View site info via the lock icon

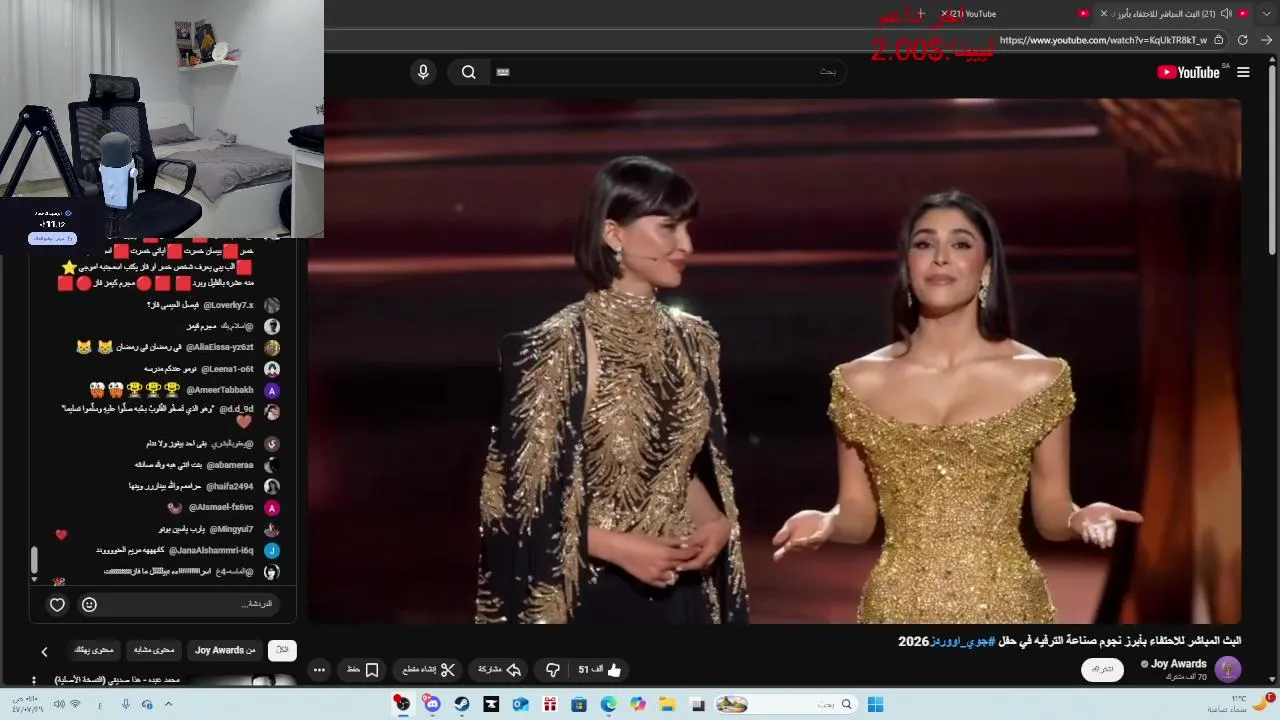tap(1218, 40)
